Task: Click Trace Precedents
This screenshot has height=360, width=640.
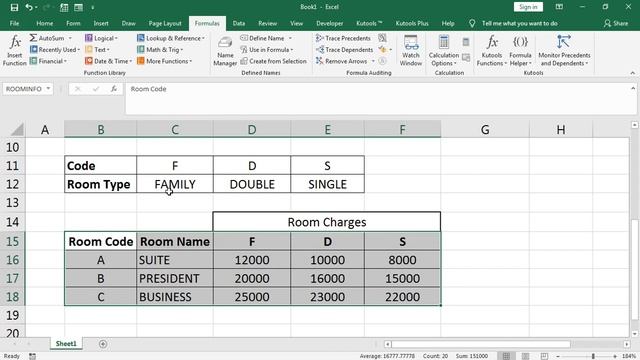Action: (x=343, y=38)
